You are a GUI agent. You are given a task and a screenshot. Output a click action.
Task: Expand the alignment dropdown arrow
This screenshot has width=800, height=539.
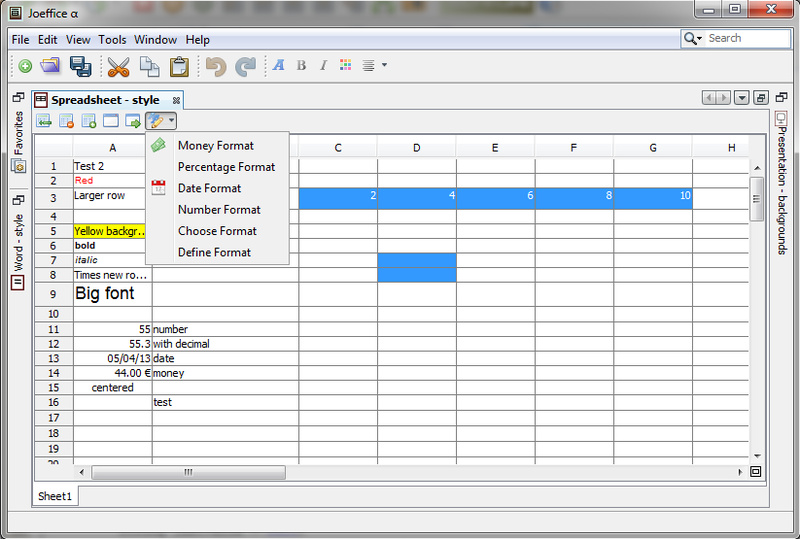coord(384,65)
